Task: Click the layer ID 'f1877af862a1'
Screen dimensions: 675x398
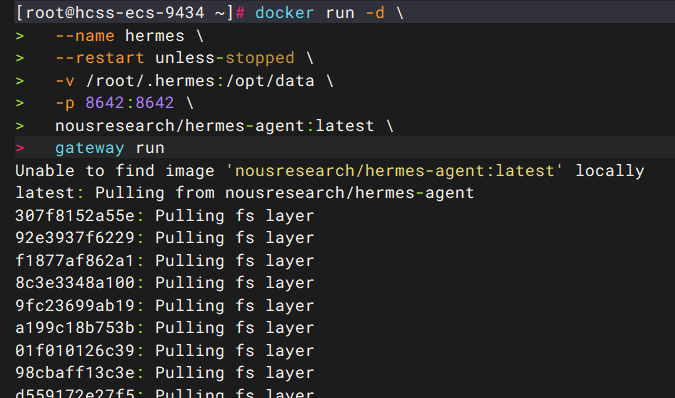Action: (x=74, y=260)
